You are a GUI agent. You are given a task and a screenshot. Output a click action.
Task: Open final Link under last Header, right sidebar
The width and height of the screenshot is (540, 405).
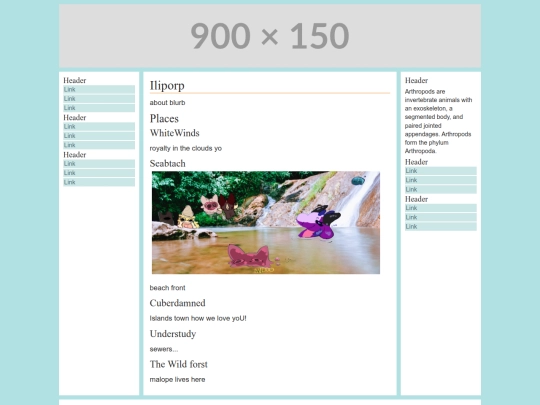pos(441,227)
